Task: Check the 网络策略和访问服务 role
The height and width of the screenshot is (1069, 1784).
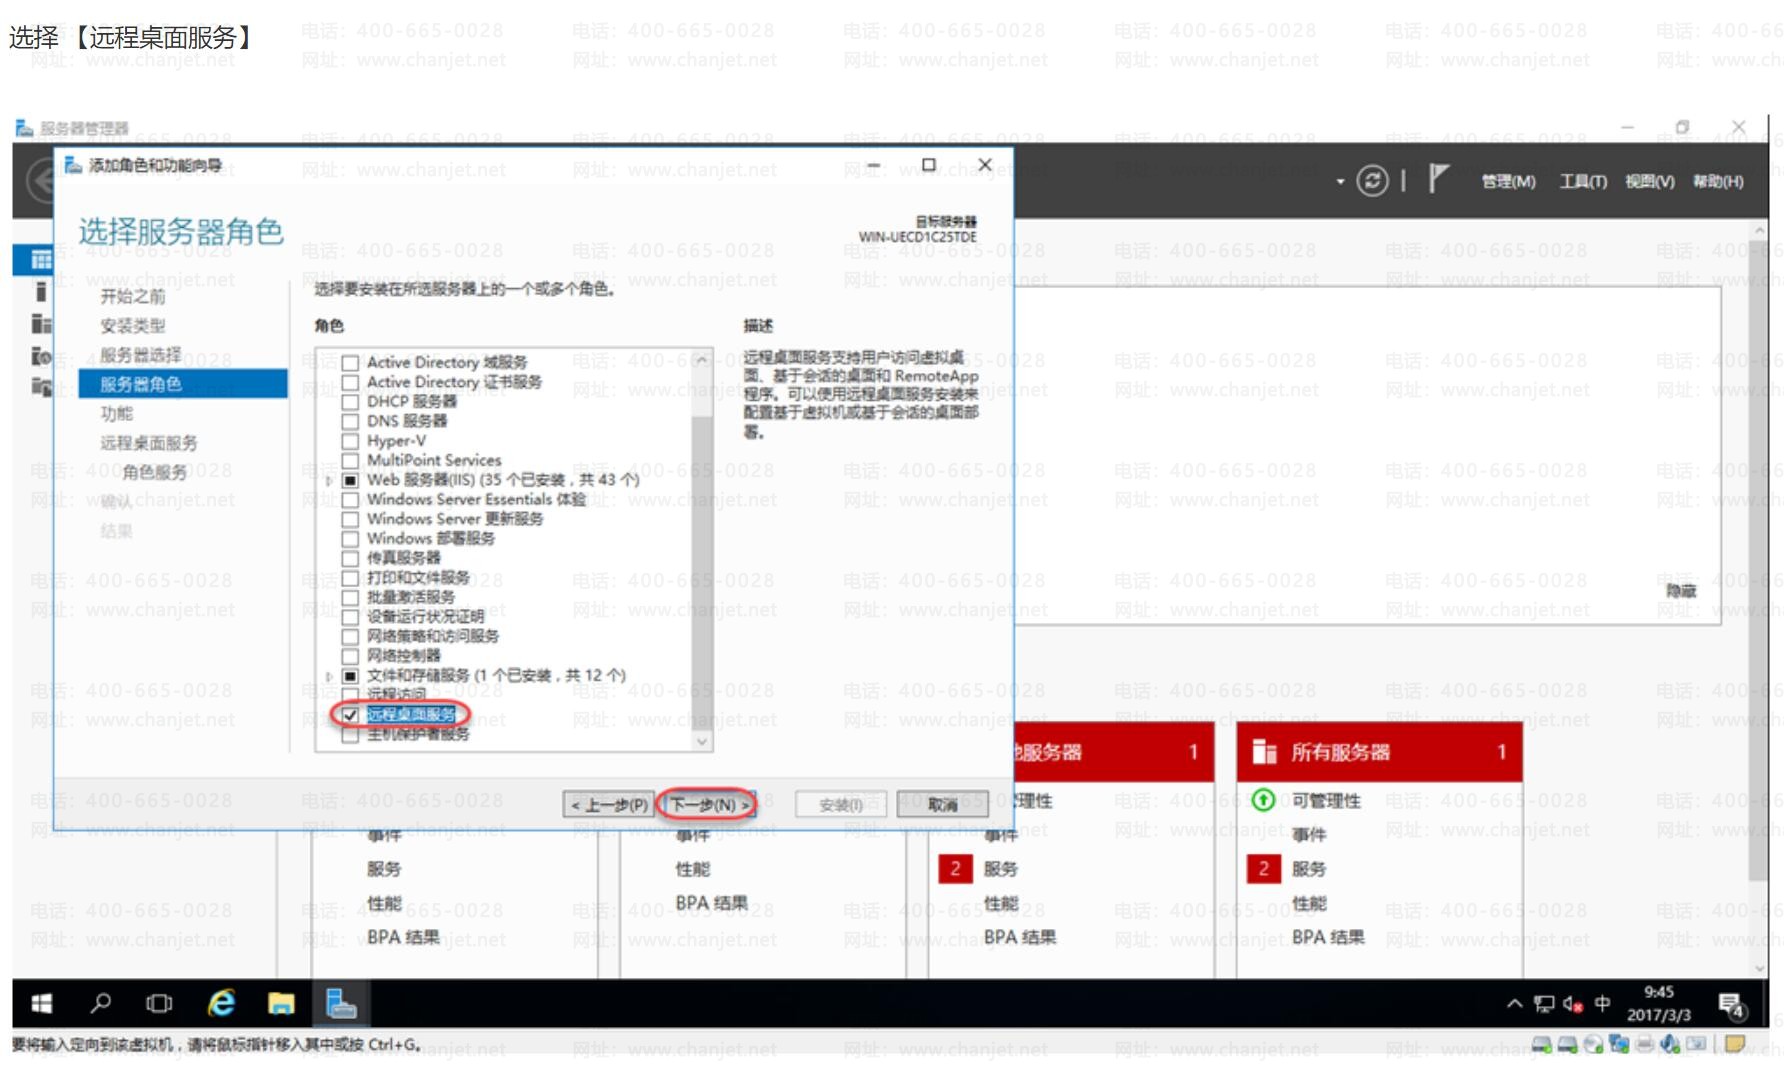Action: pos(350,636)
